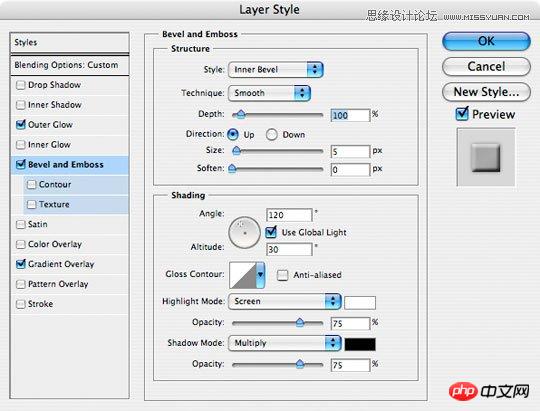
Task: Click the white highlight color swatch
Action: tap(360, 302)
